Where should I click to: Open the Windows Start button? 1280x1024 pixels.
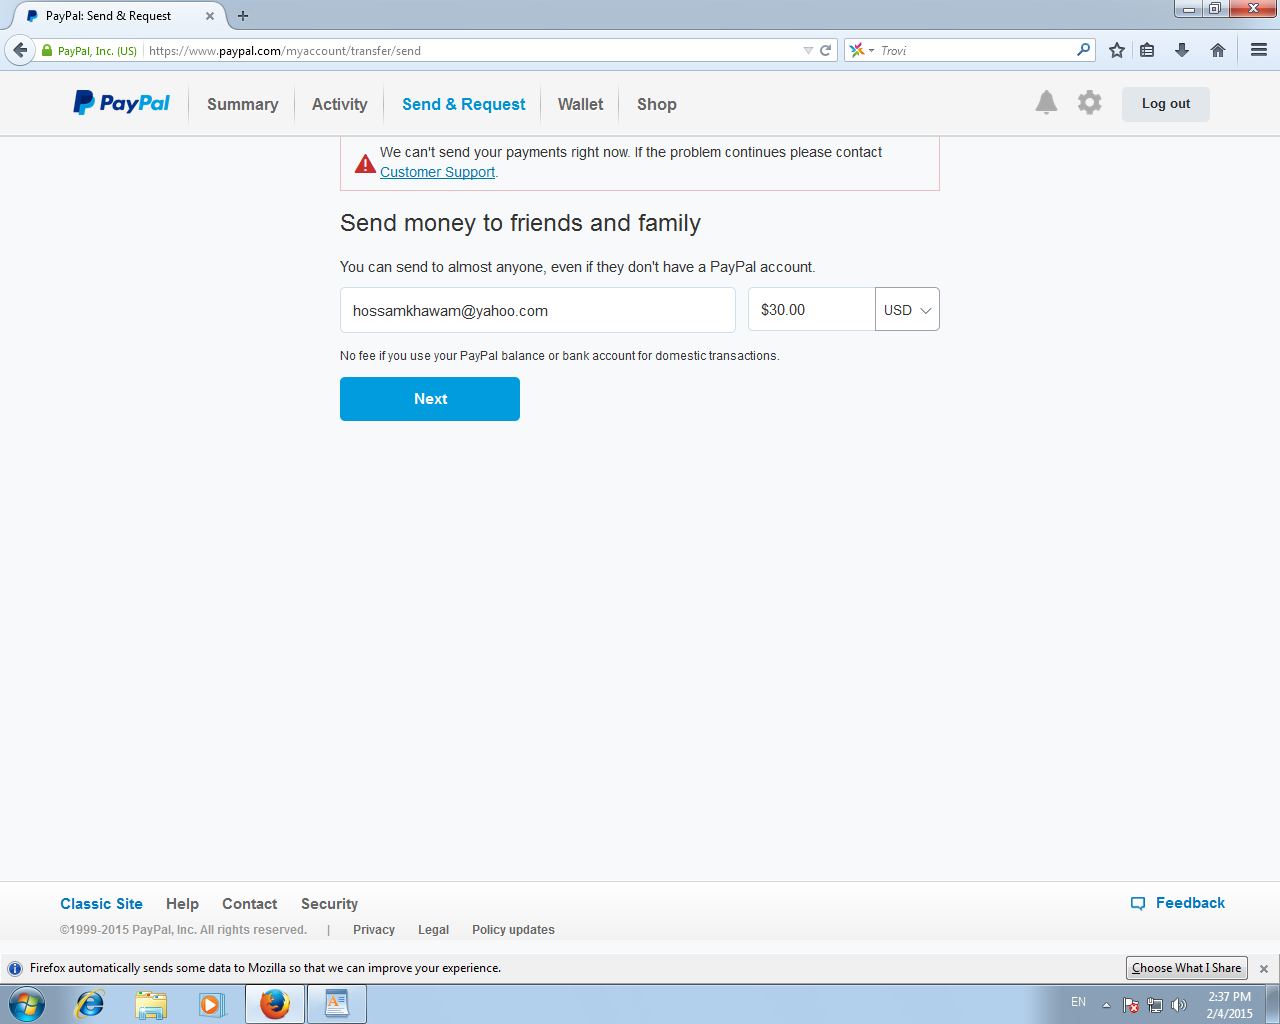[x=27, y=1004]
